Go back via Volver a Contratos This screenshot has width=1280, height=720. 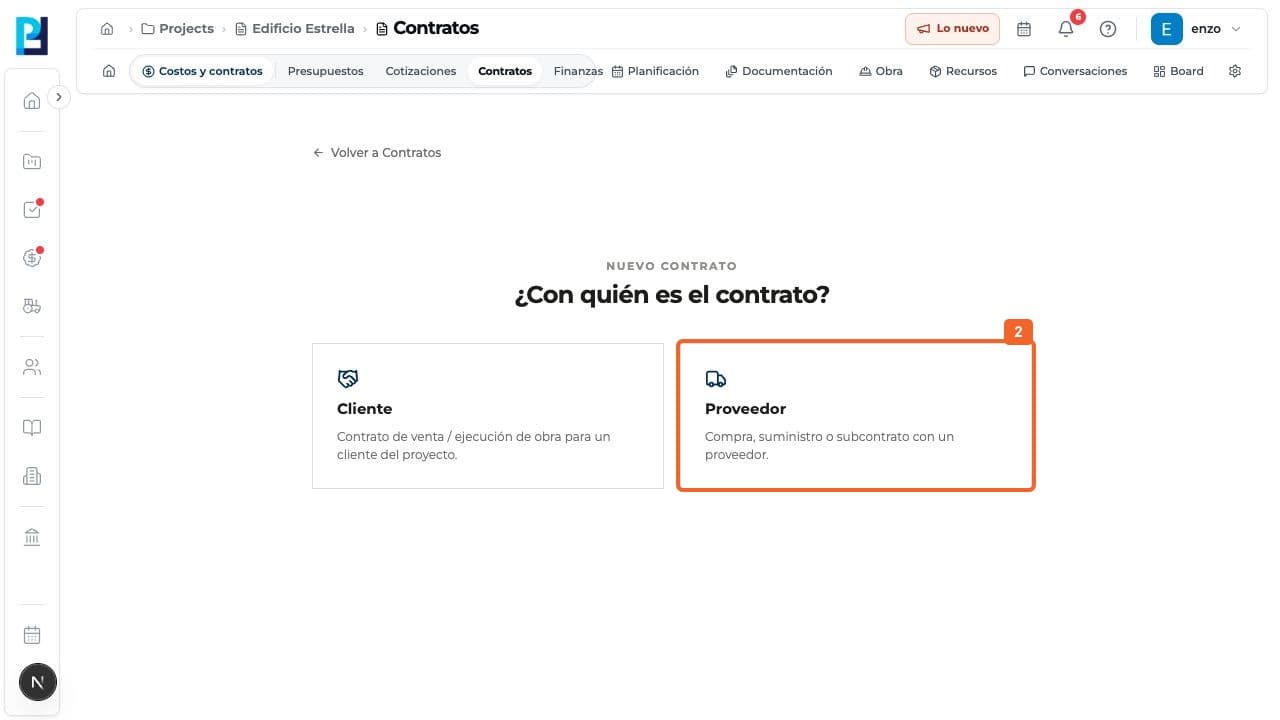377,153
